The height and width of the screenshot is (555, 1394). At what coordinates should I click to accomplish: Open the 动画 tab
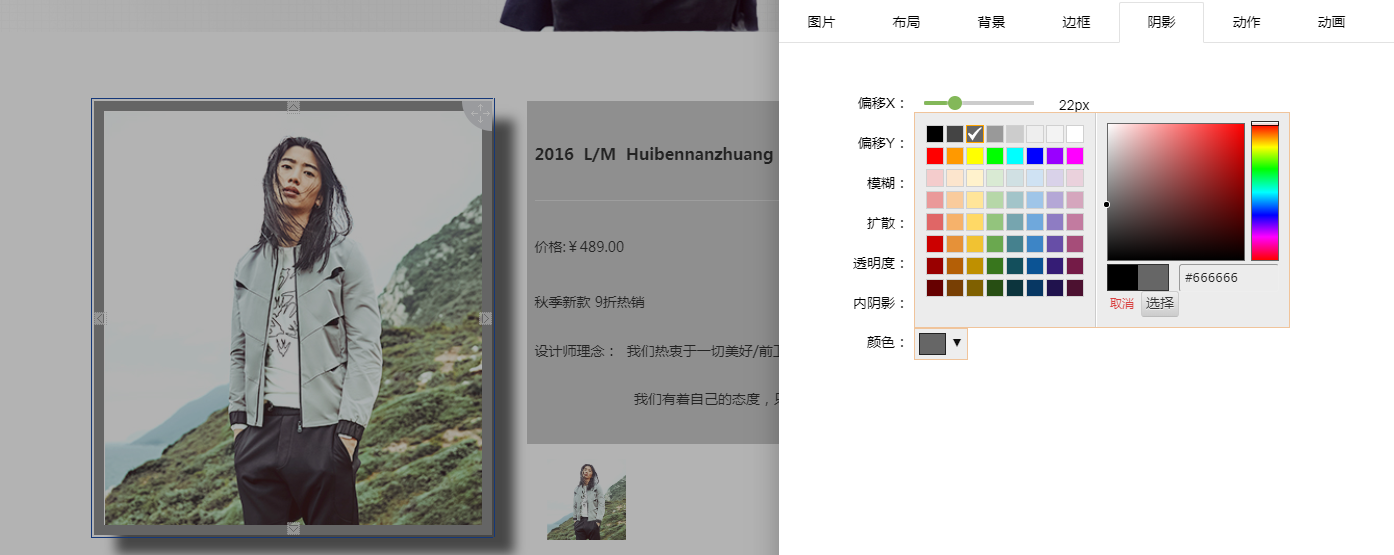coord(1331,22)
